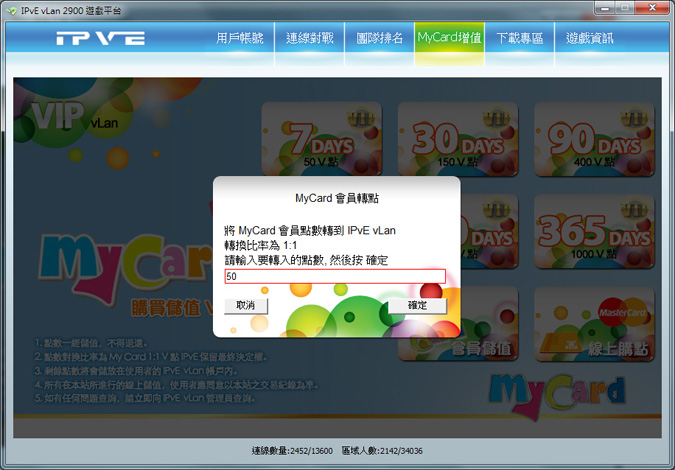This screenshot has height=470, width=675.
Task: Select the 90 DAYS 400 V點 card
Action: 594,139
